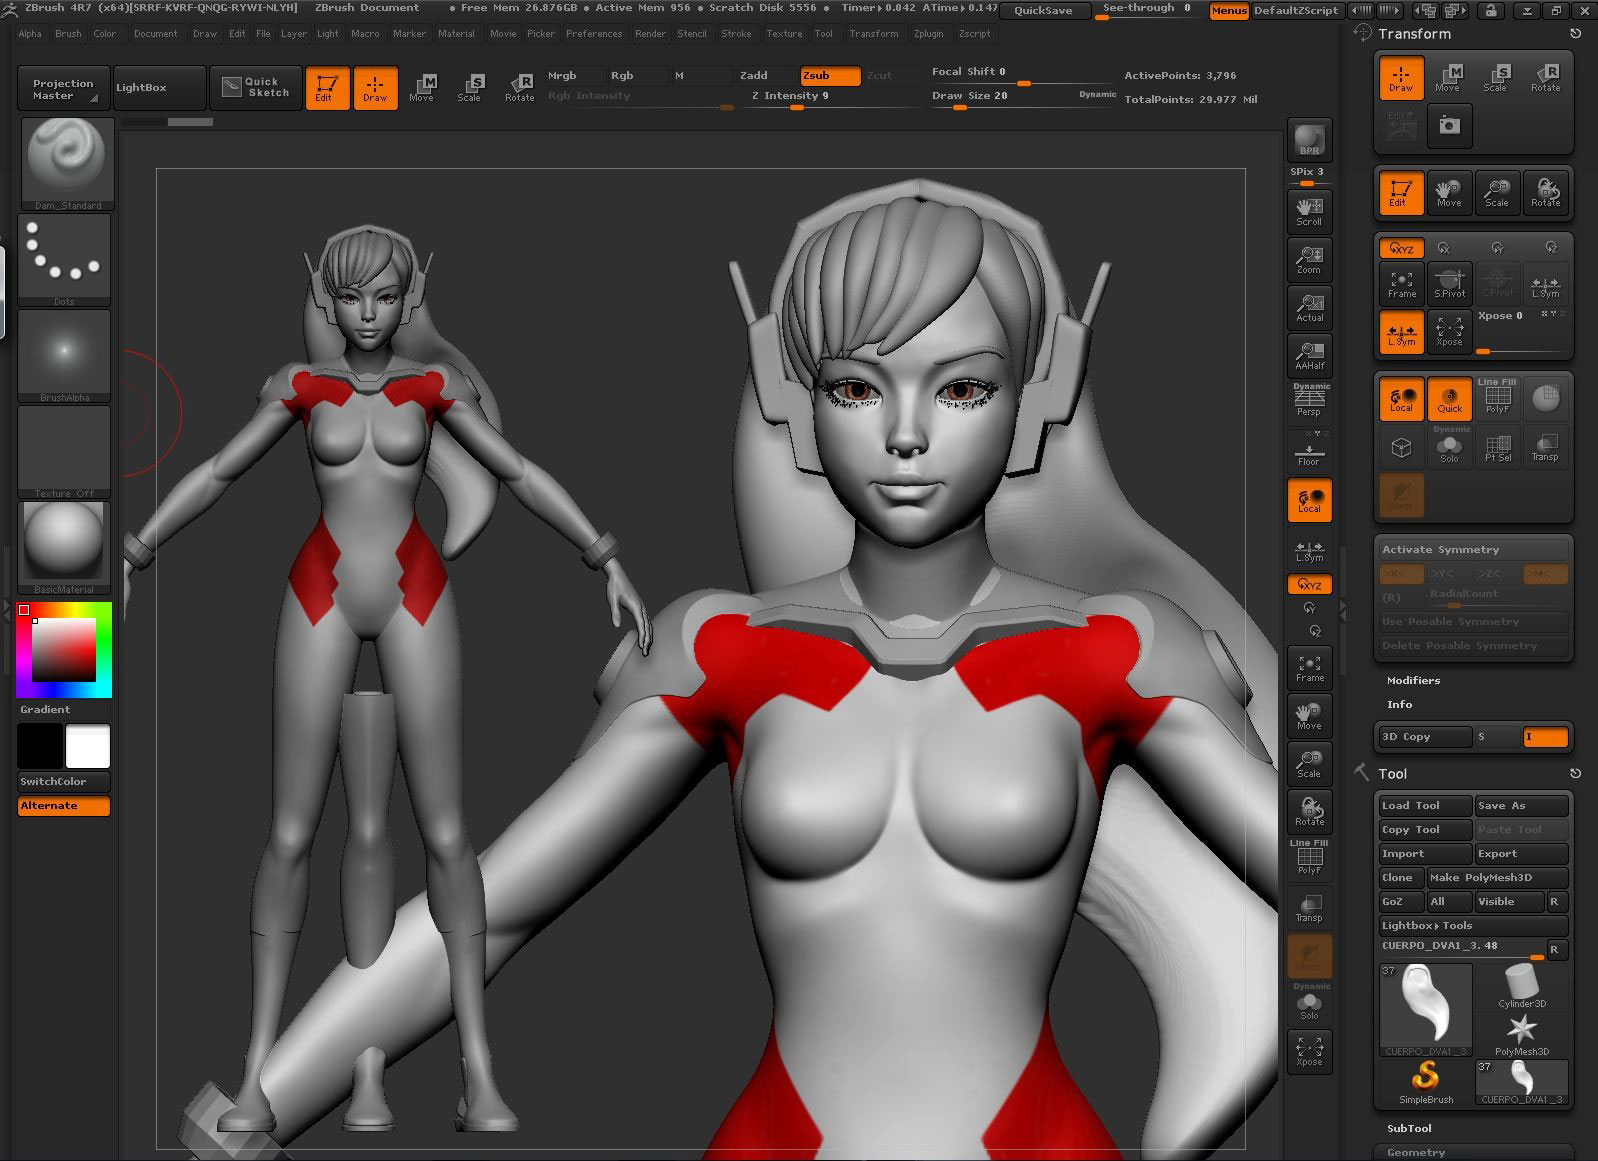The height and width of the screenshot is (1161, 1598).
Task: Open Lightbox Tools dropdown
Action: coord(1473,925)
